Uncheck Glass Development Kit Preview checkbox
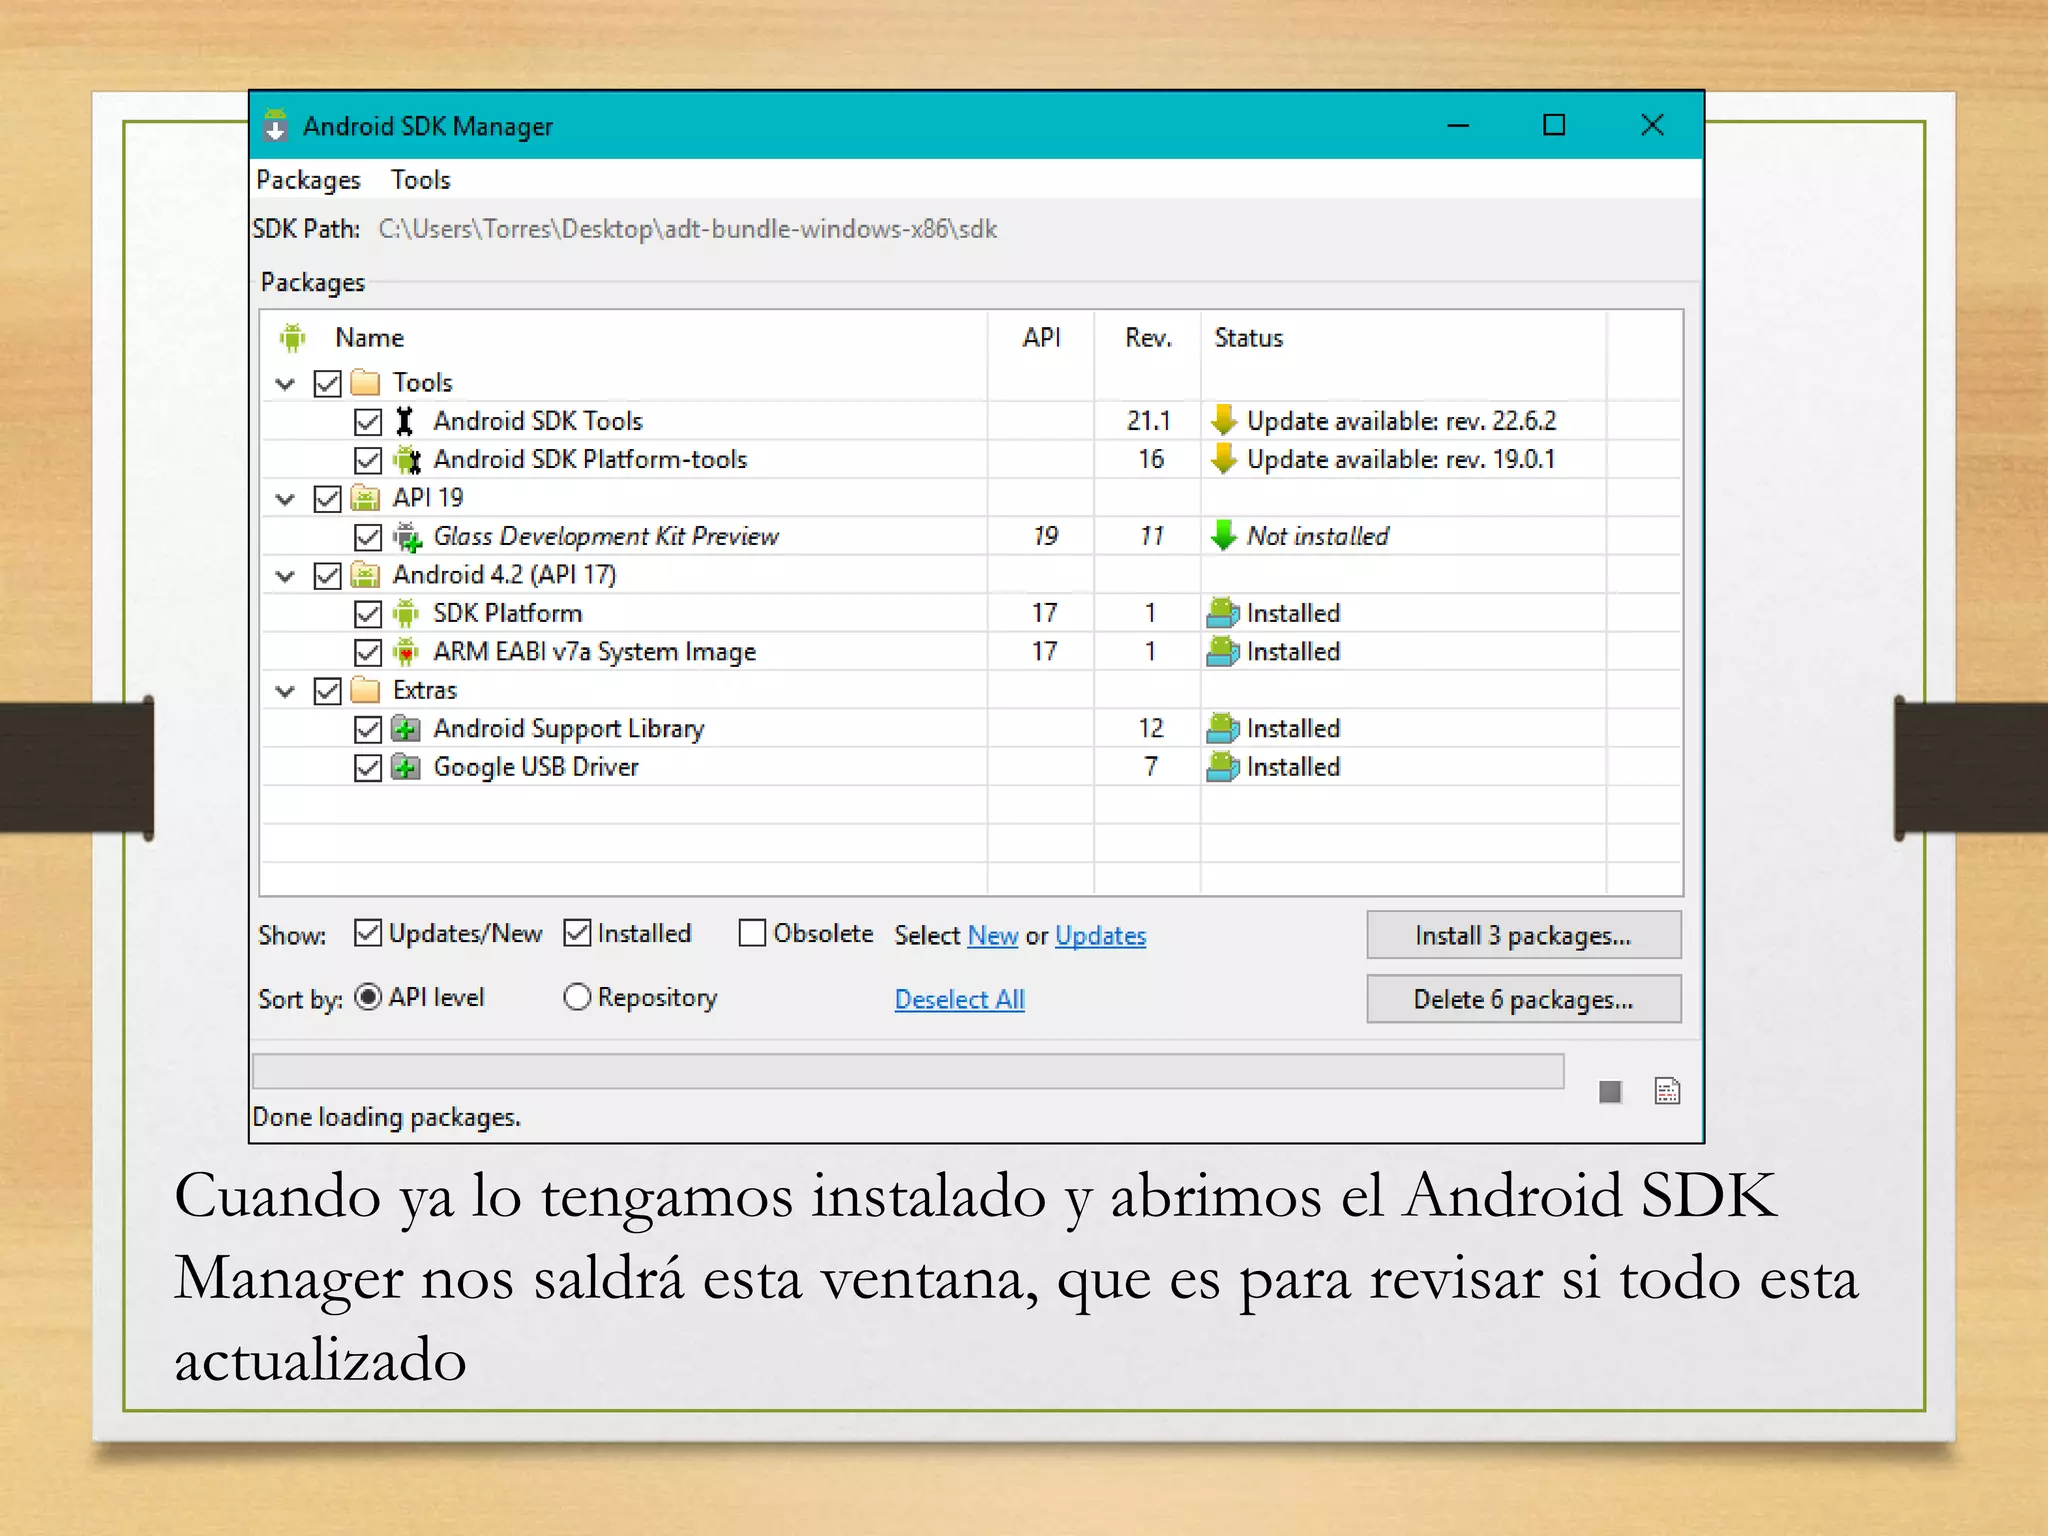The image size is (2048, 1536). [368, 537]
